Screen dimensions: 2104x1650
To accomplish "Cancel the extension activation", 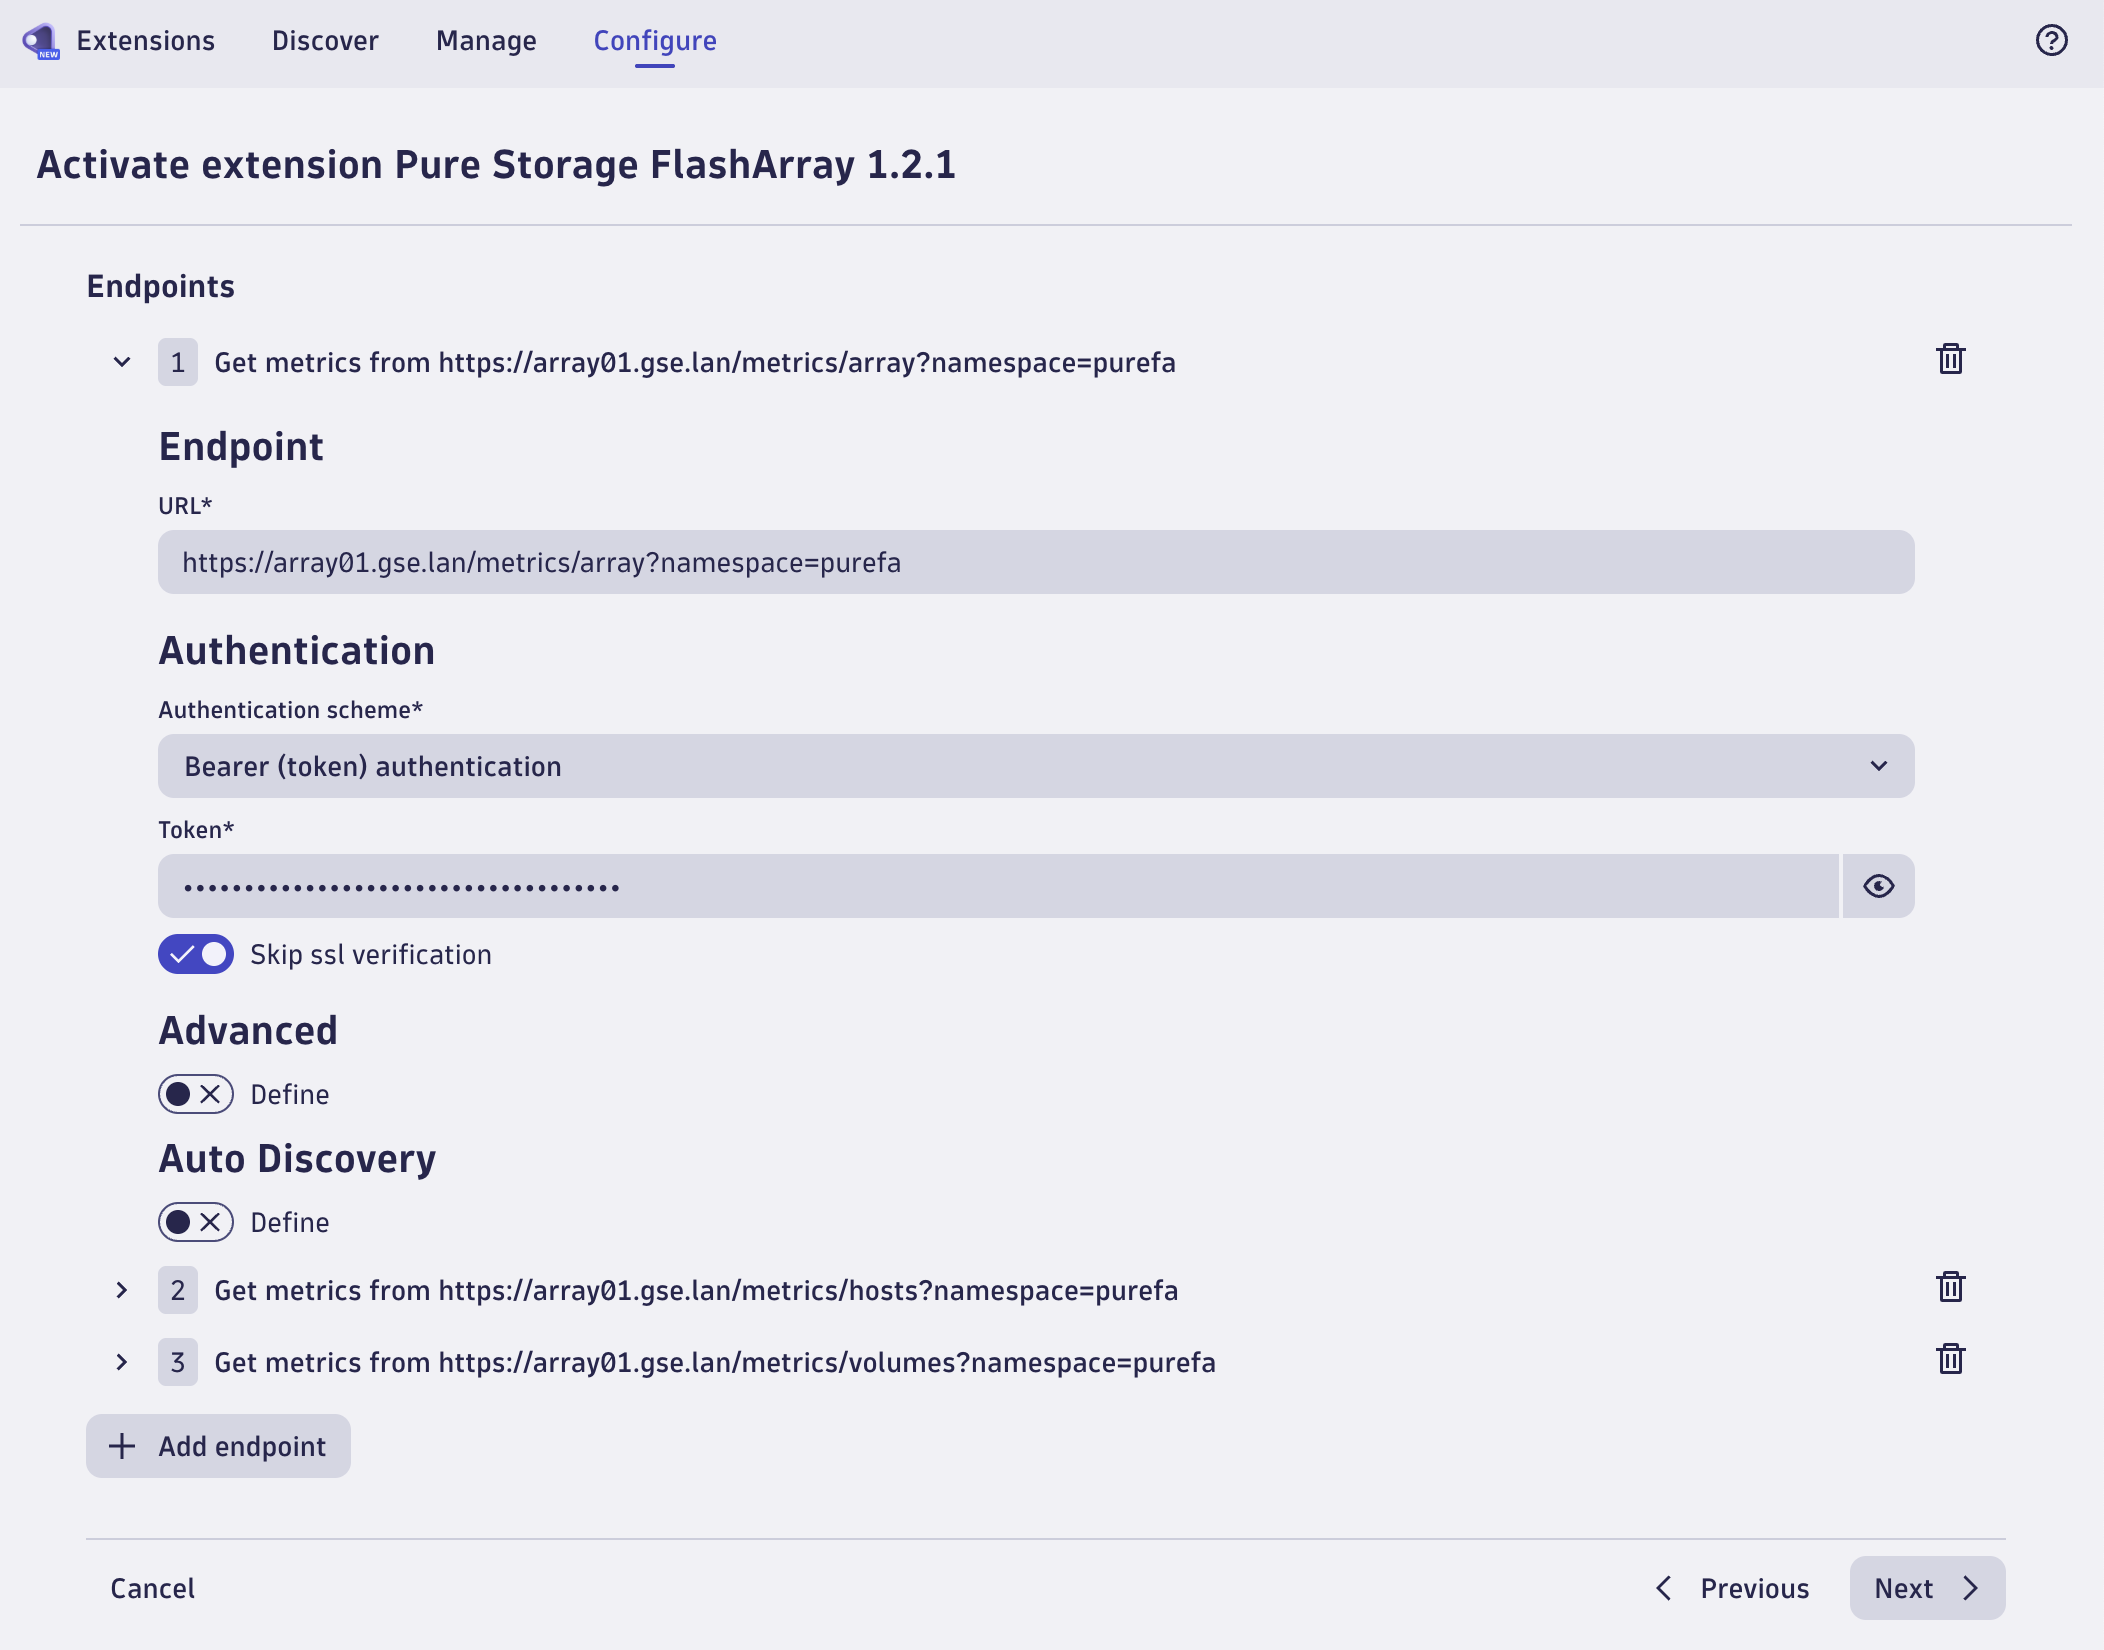I will click(151, 1588).
